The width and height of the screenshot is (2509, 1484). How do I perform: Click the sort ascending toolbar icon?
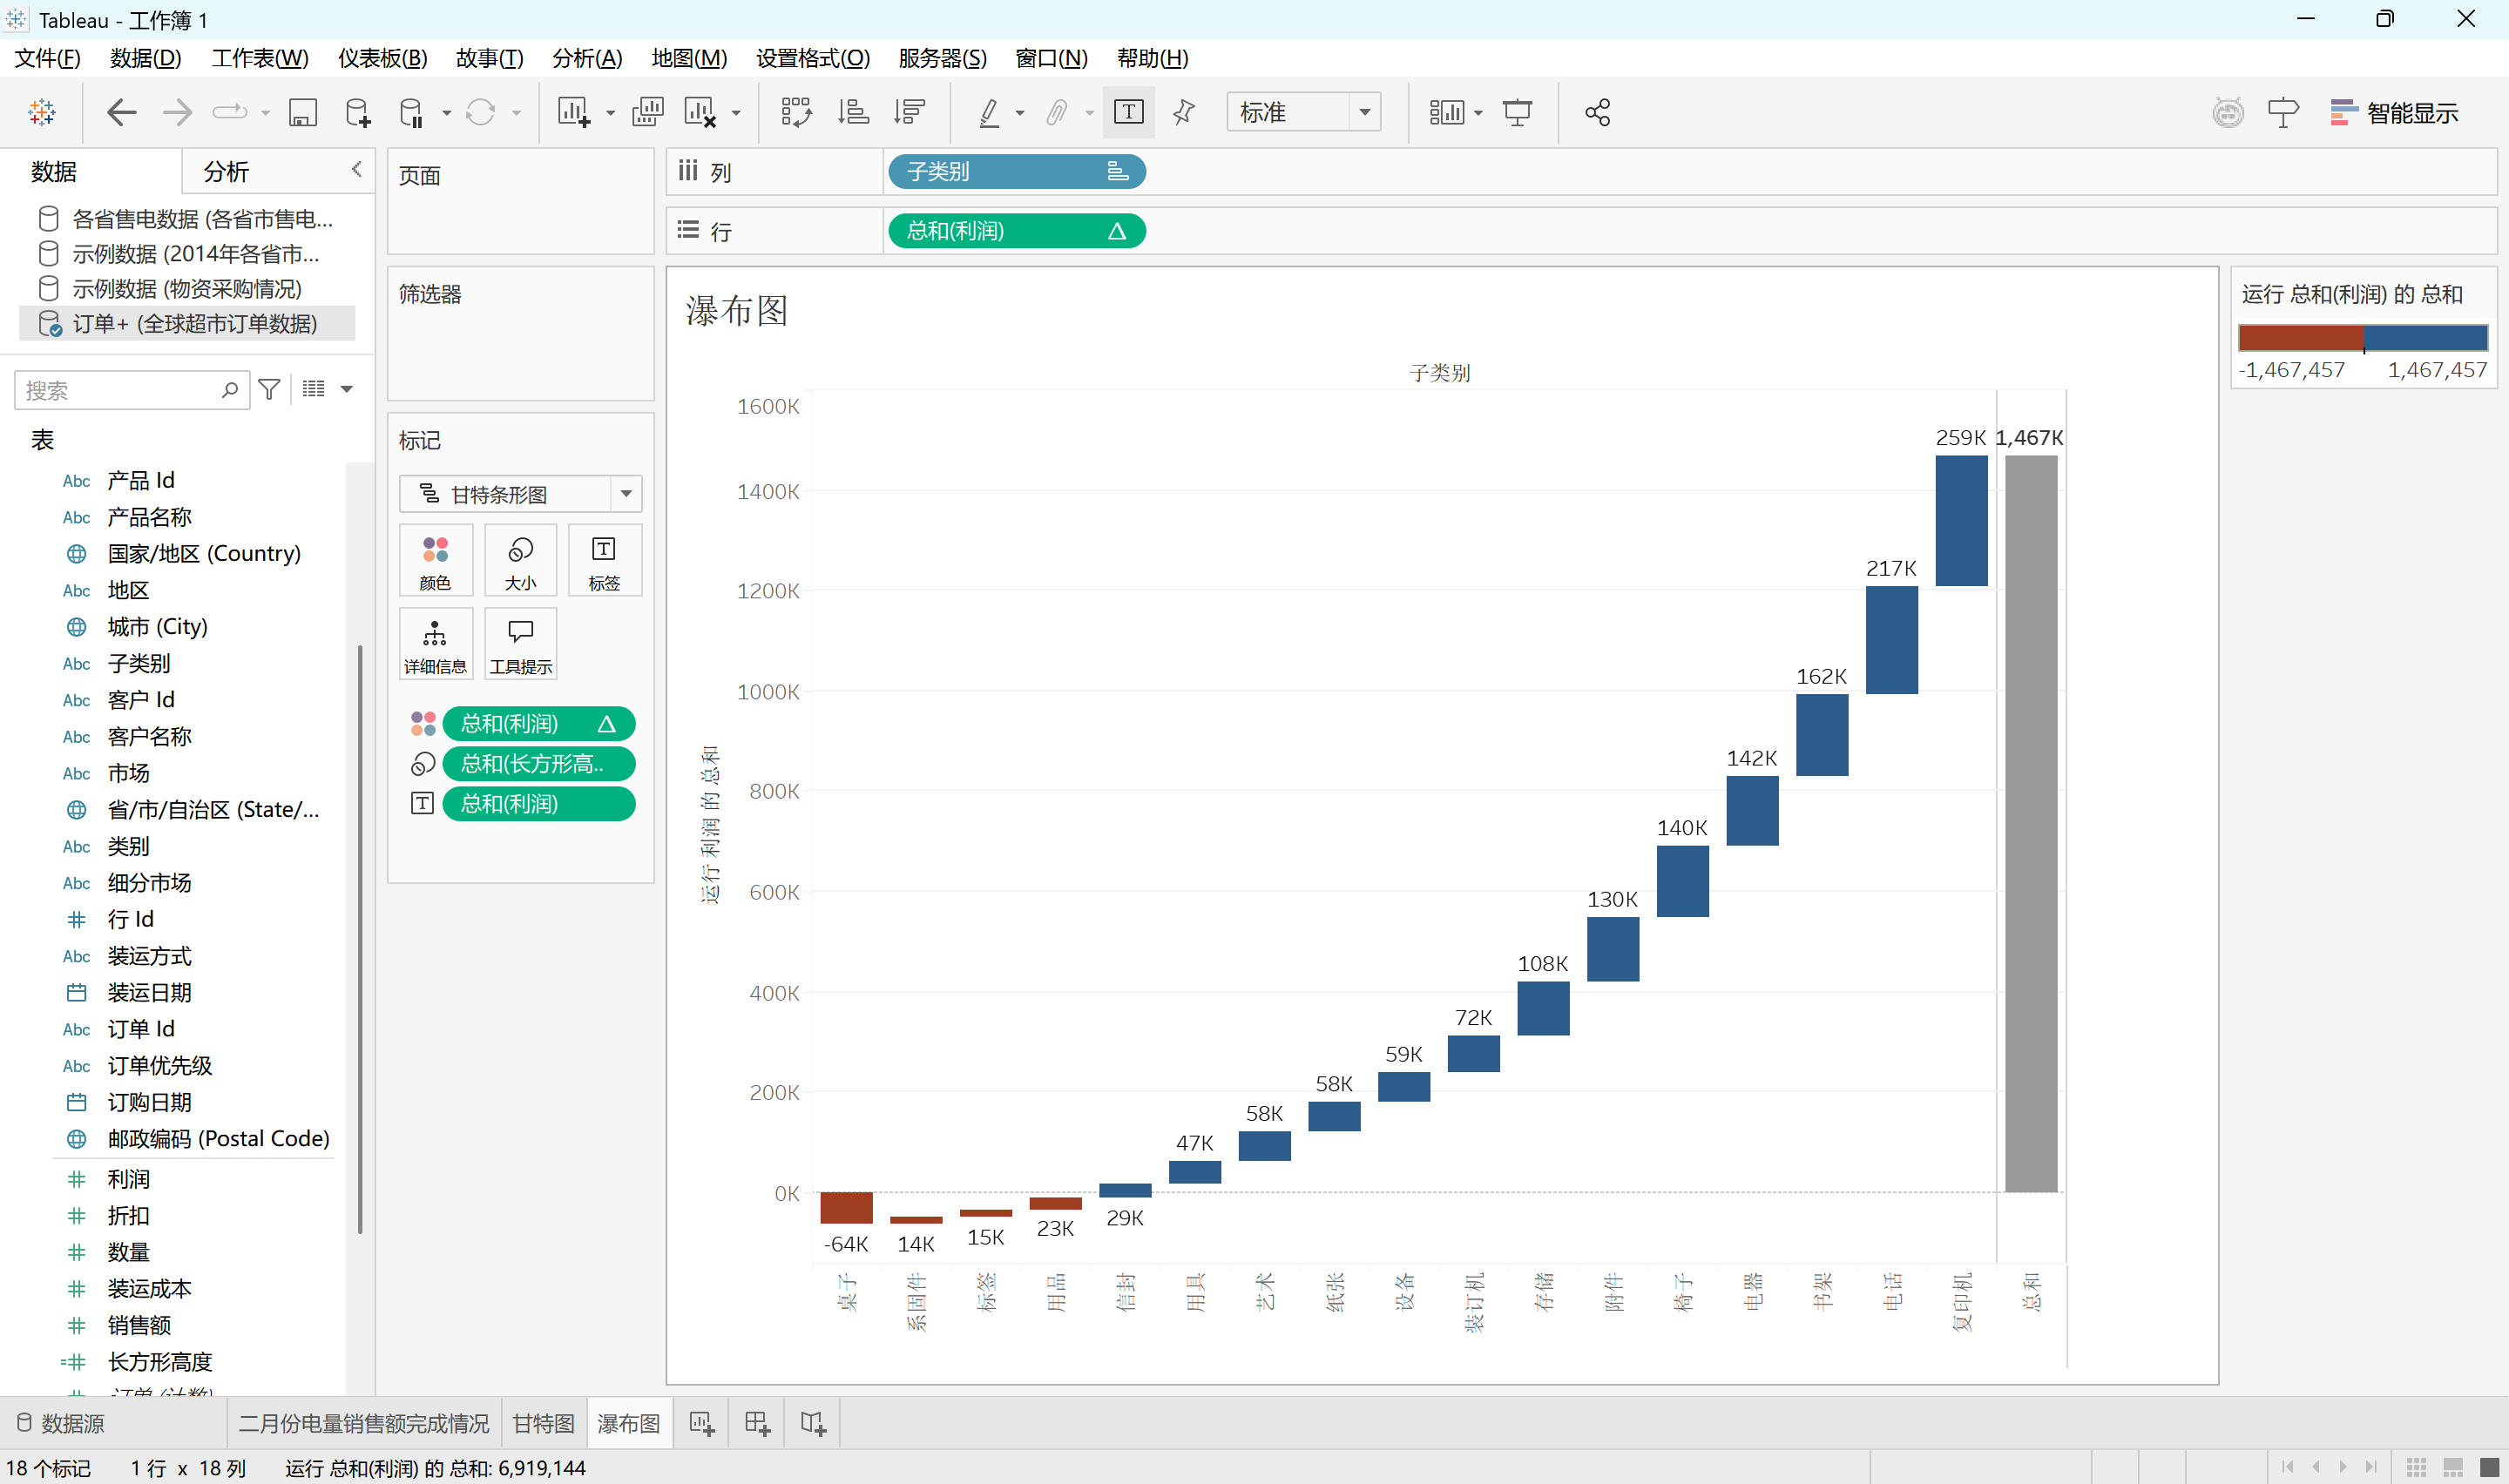click(x=852, y=112)
